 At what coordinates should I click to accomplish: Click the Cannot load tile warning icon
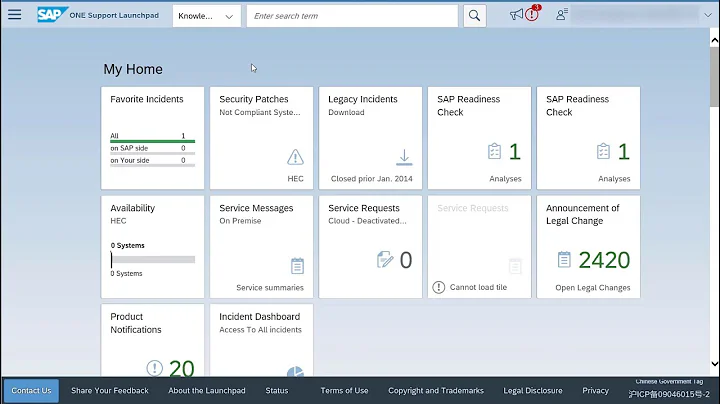(x=439, y=287)
